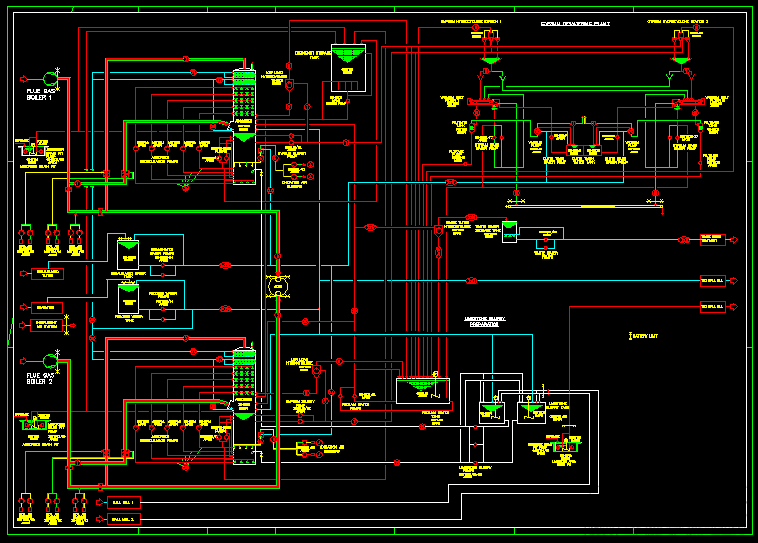Click the BALL MILL 2 box

point(124,519)
